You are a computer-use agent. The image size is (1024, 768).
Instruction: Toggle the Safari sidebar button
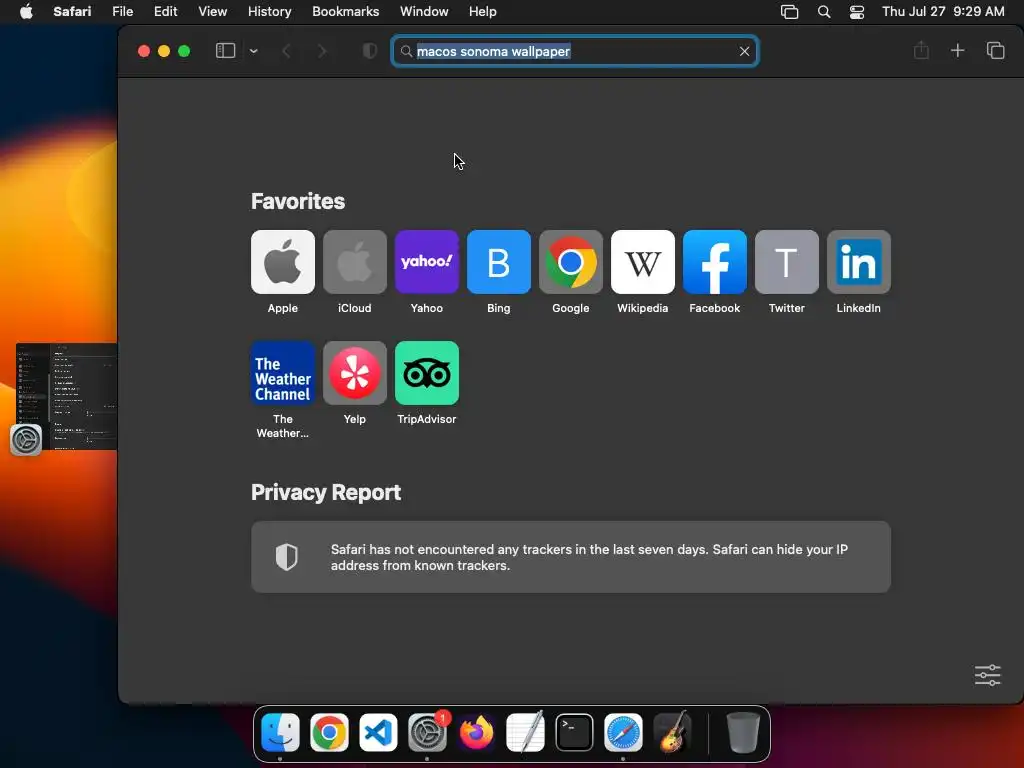point(225,51)
